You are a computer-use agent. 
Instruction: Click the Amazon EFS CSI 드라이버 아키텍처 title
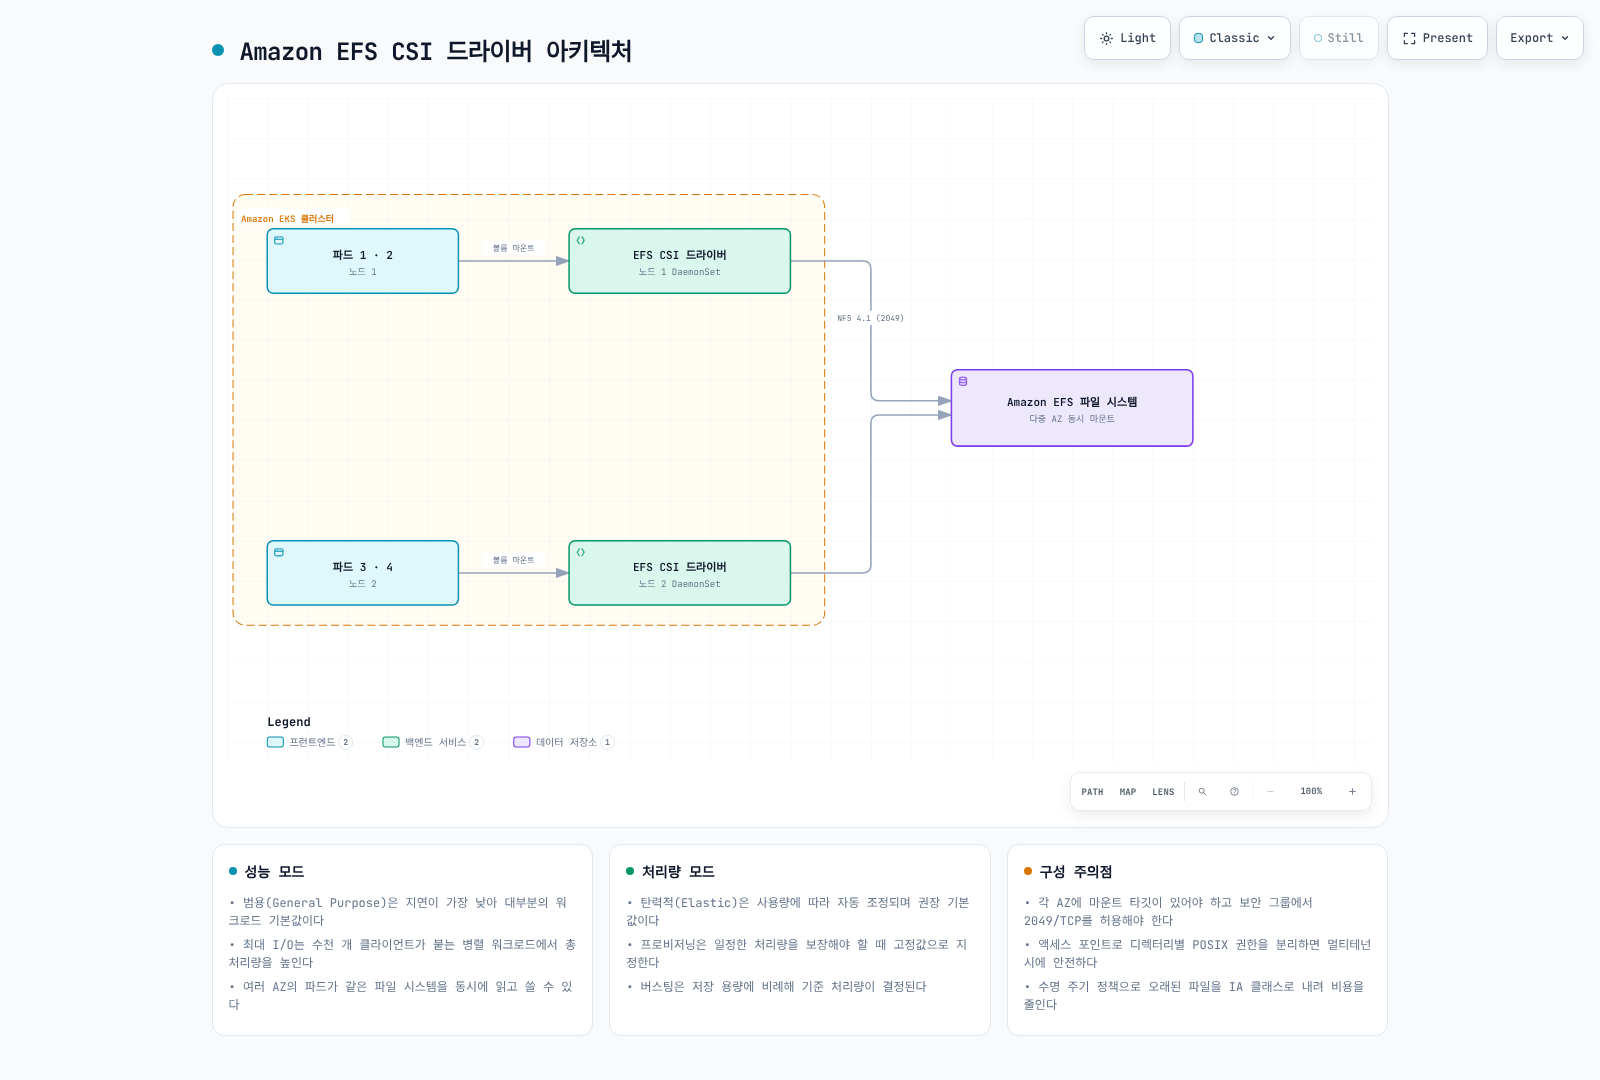click(x=436, y=51)
